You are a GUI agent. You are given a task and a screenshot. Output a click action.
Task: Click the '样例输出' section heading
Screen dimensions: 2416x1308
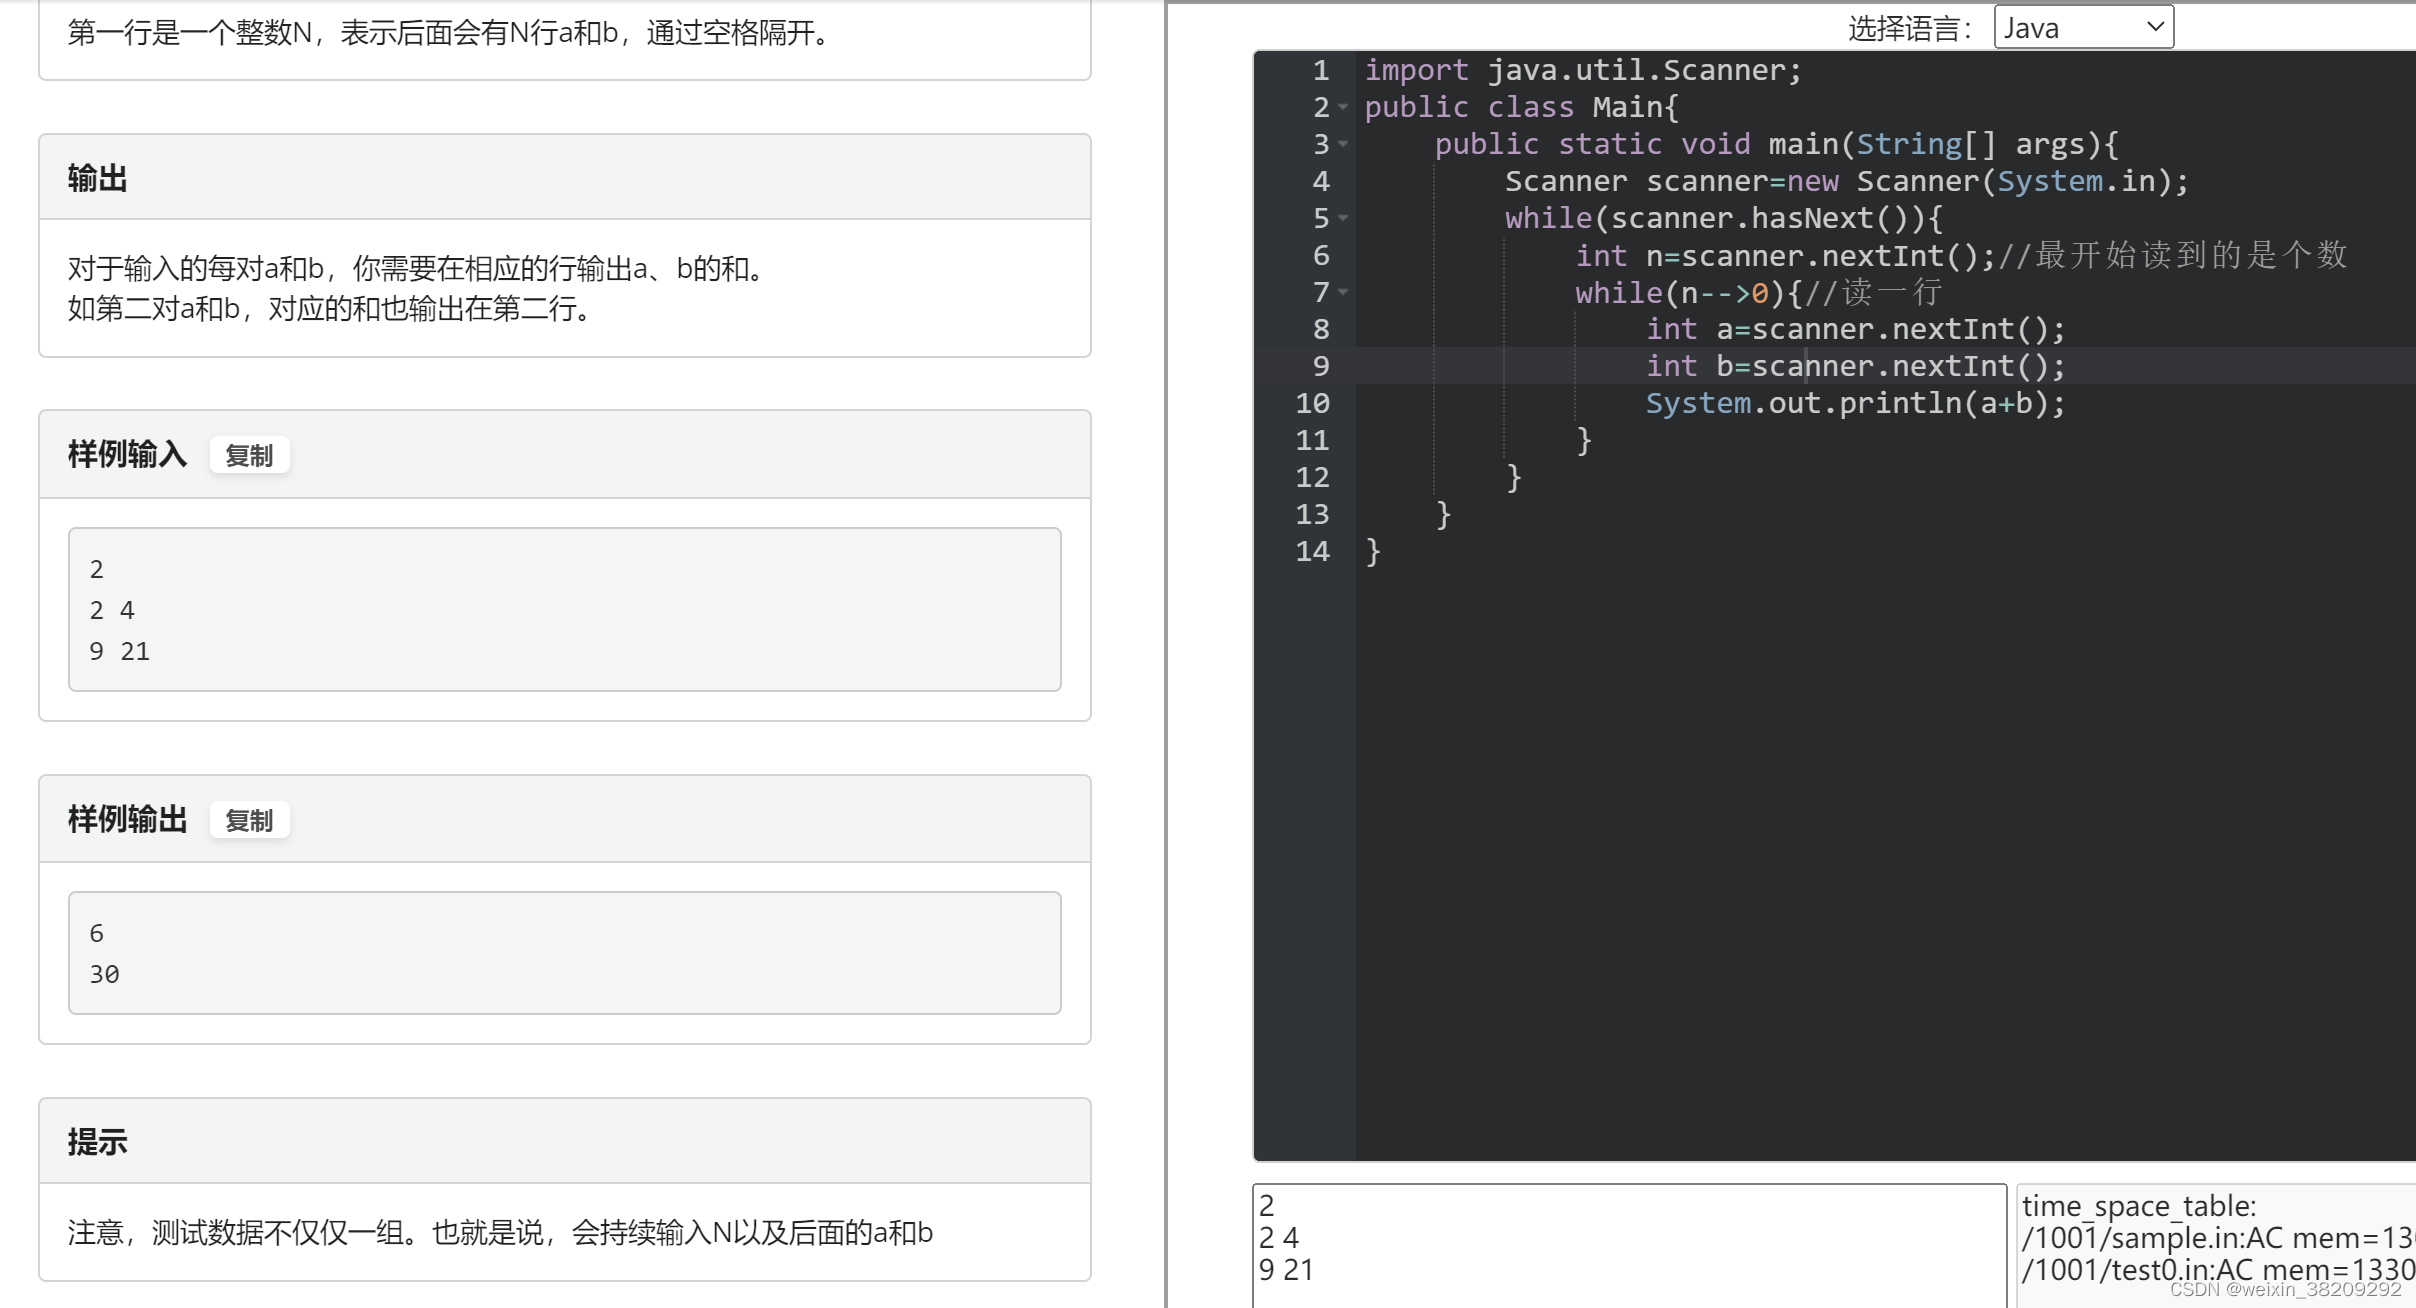coord(127,819)
